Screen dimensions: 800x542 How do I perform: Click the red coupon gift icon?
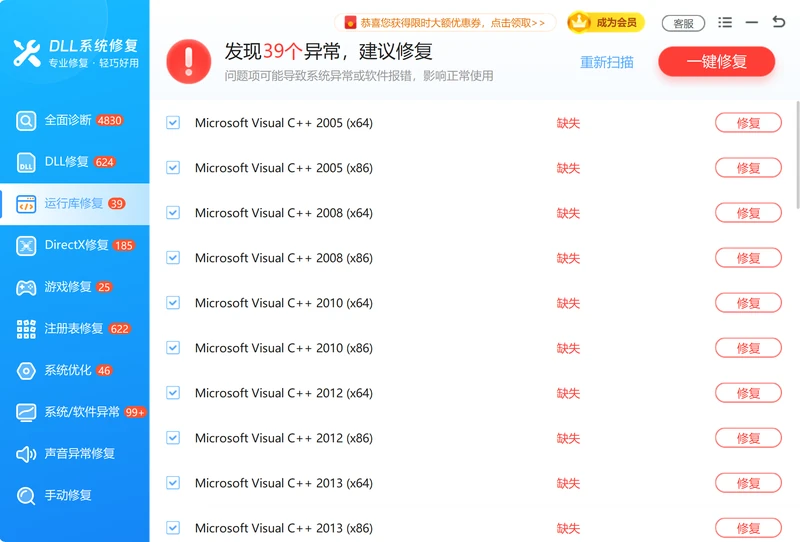pos(350,22)
